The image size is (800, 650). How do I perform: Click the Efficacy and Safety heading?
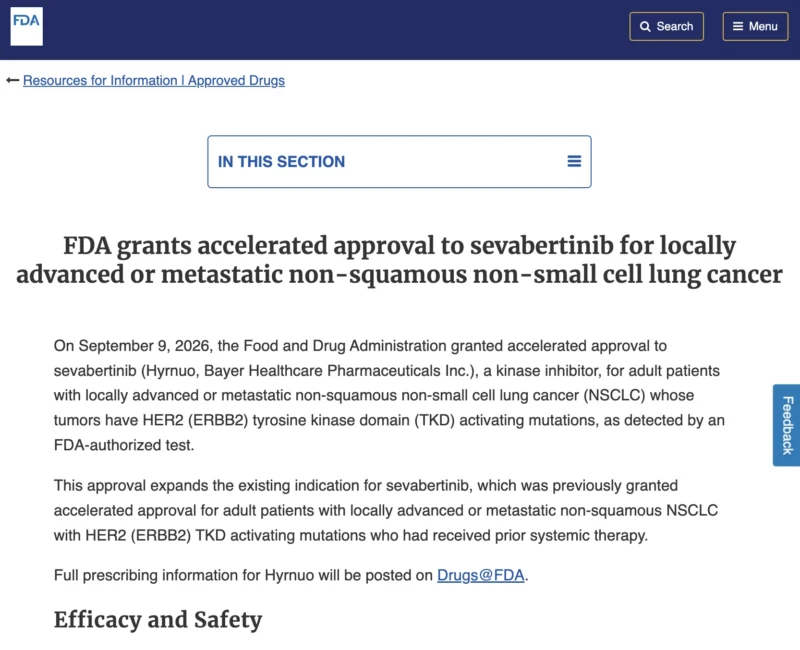pyautogui.click(x=158, y=620)
